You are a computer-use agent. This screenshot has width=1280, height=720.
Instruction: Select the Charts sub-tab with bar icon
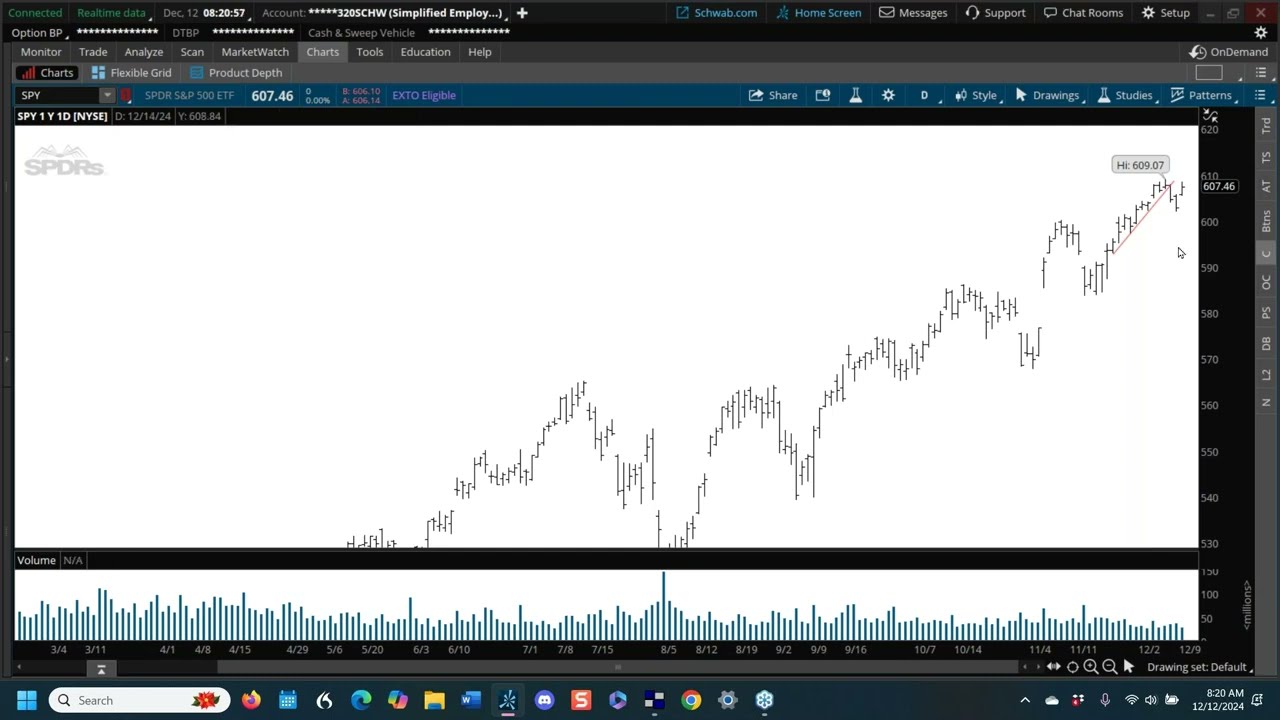[x=47, y=73]
